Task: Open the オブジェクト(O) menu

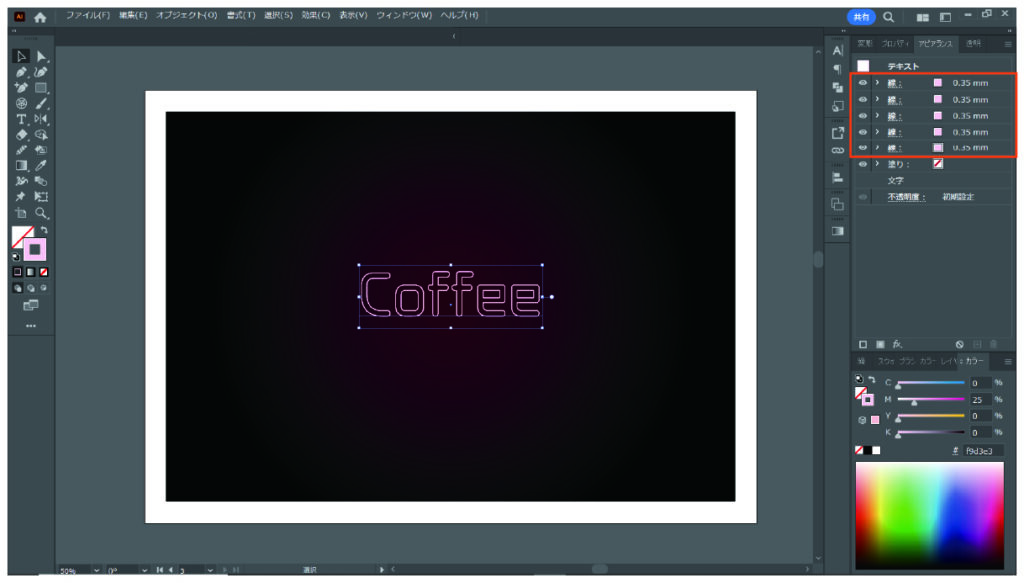Action: point(186,15)
